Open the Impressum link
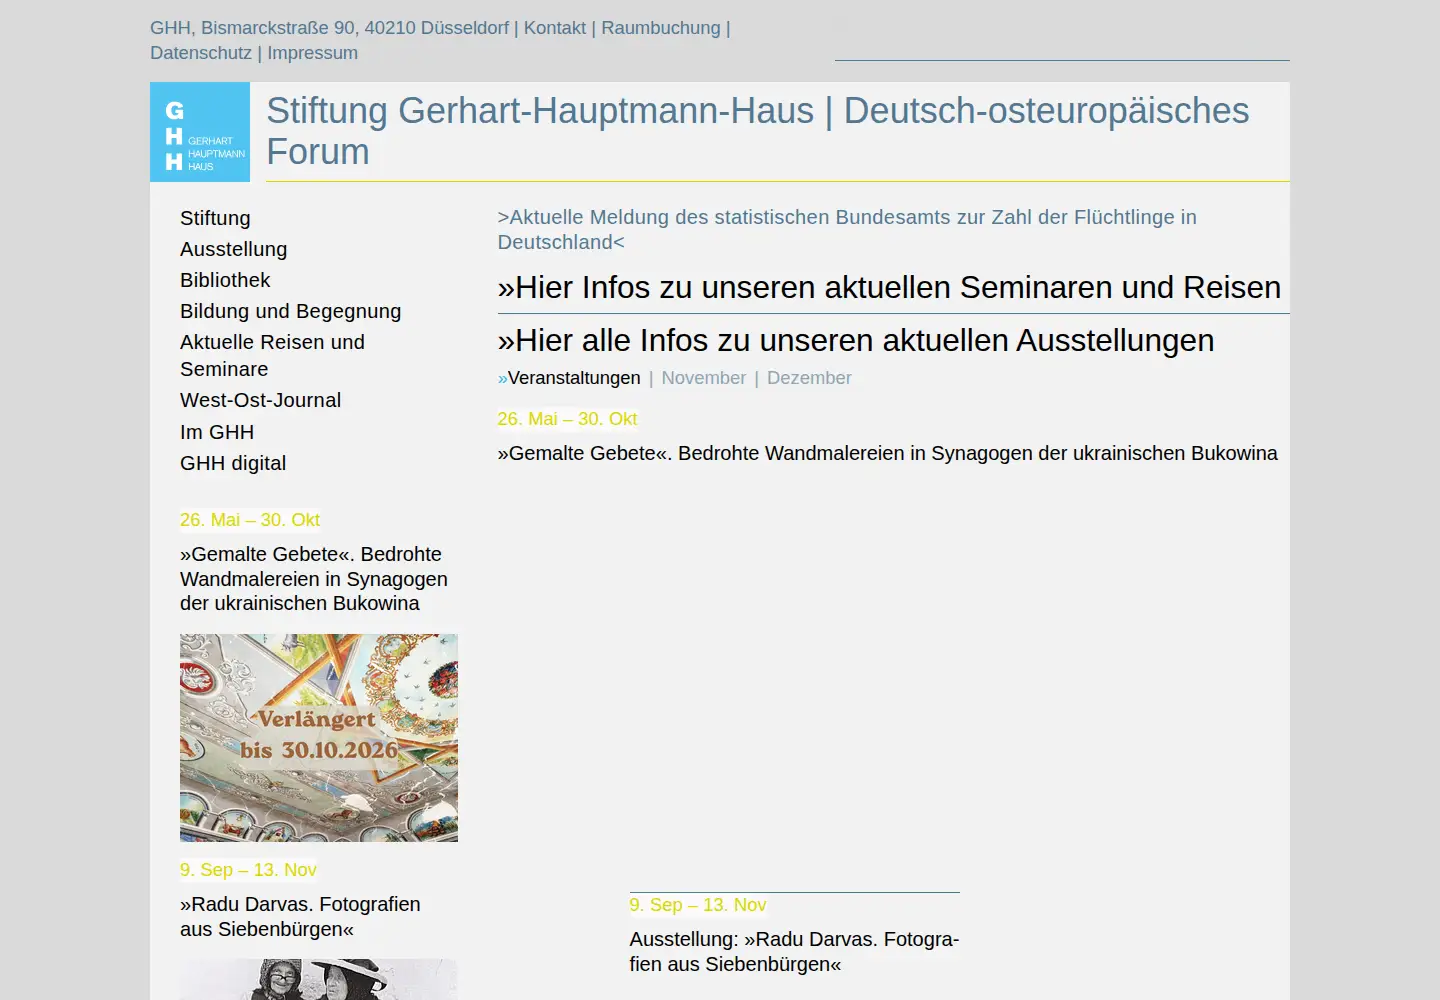Image resolution: width=1440 pixels, height=1000 pixels. pyautogui.click(x=312, y=53)
